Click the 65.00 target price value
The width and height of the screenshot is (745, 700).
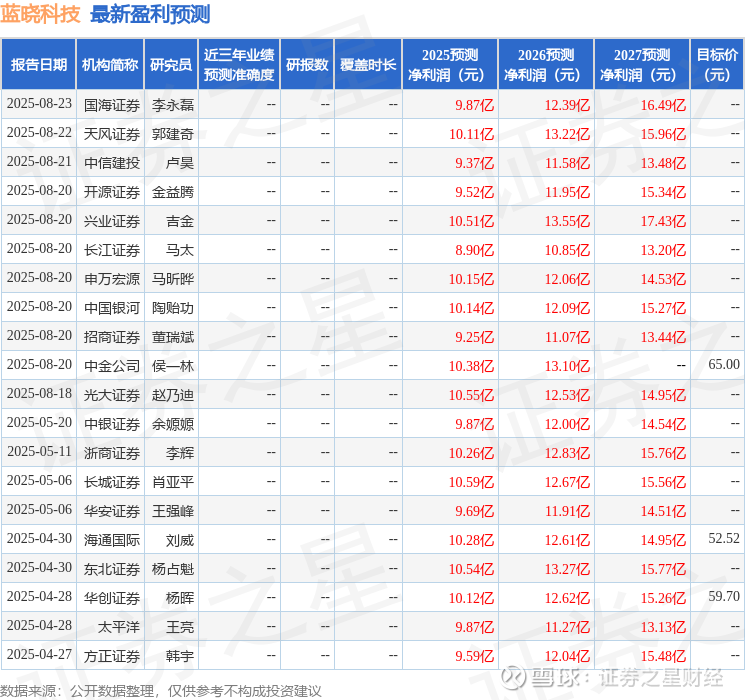point(724,364)
